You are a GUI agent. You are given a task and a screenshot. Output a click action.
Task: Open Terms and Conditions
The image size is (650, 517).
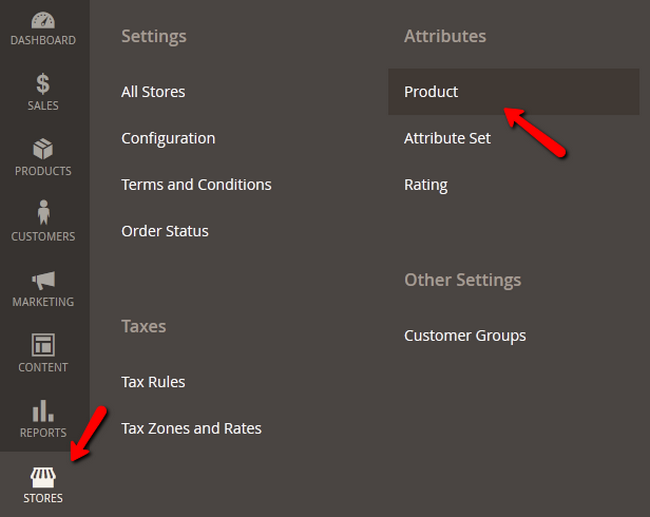[x=196, y=185]
